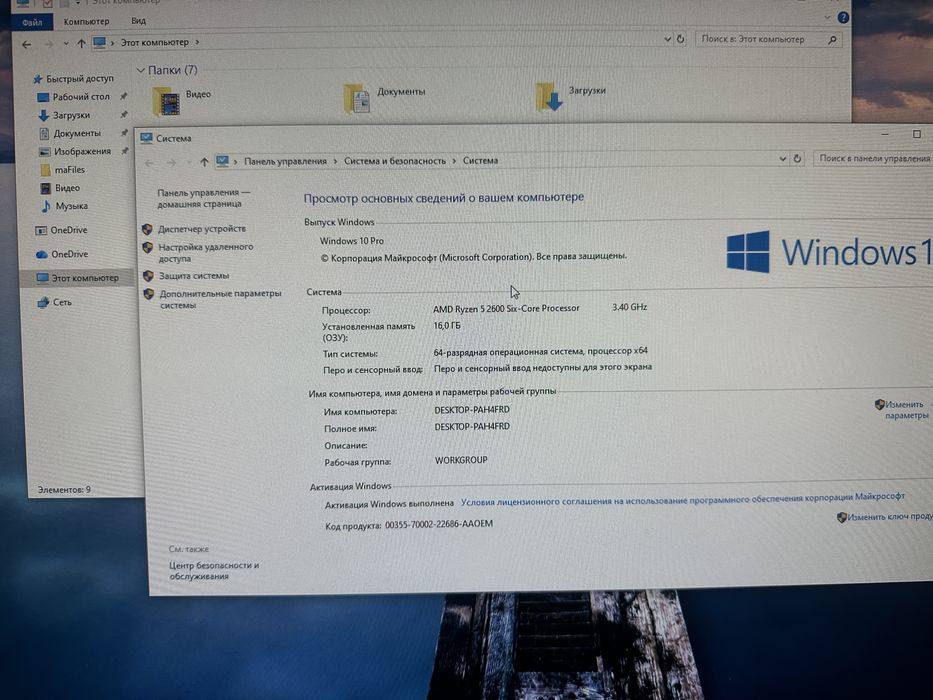Click the WORKGROUP value
Image resolution: width=933 pixels, height=700 pixels.
461,460
